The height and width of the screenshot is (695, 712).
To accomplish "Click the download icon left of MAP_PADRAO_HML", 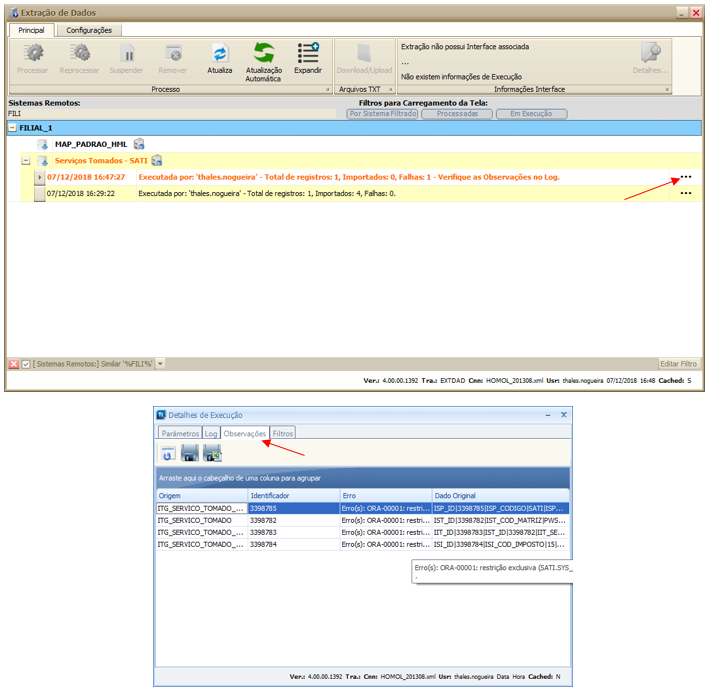I will (x=43, y=144).
